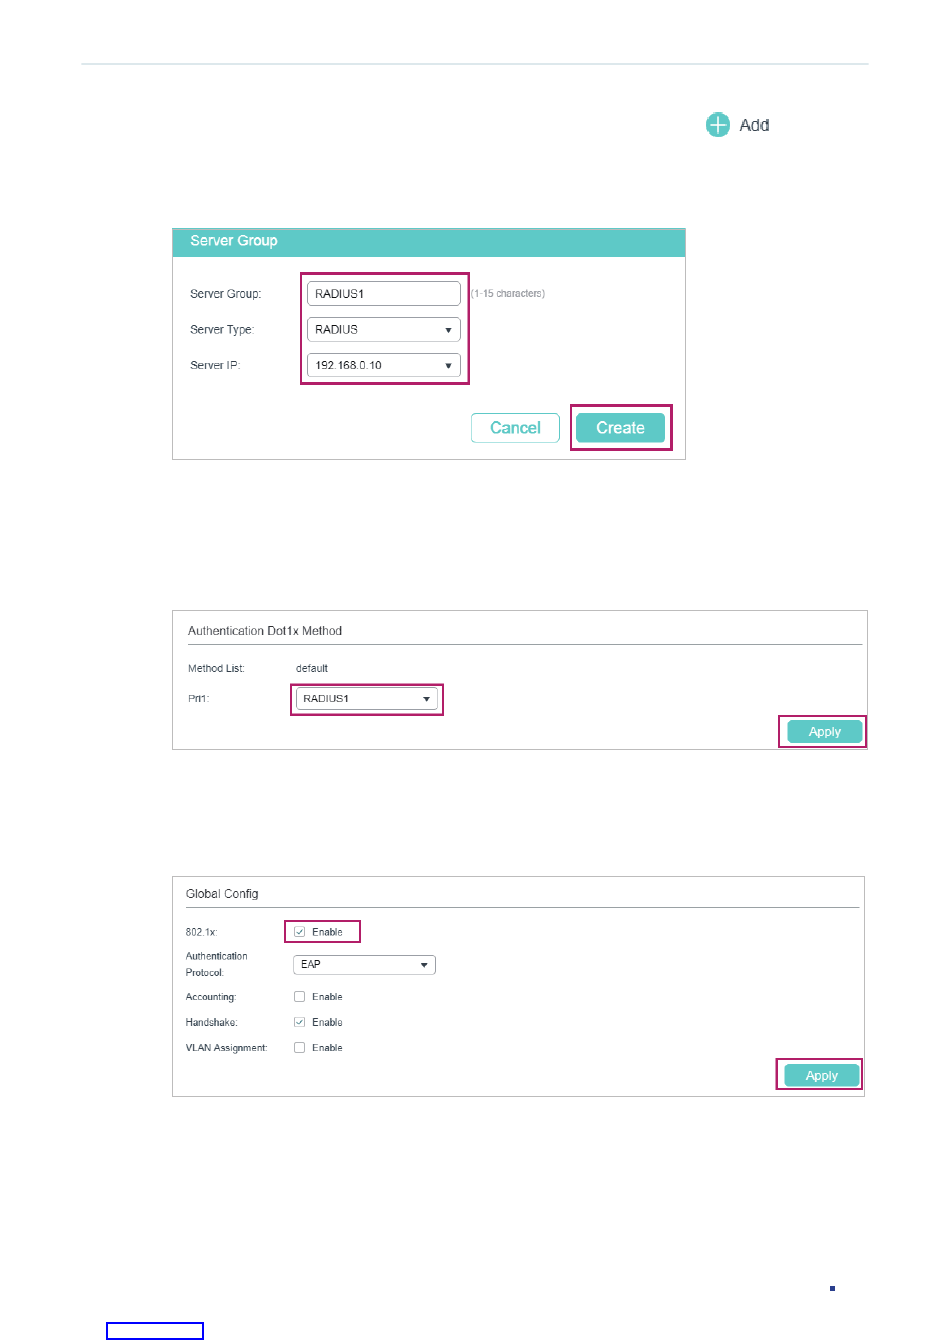Apply the Global Config settings

tap(822, 1076)
